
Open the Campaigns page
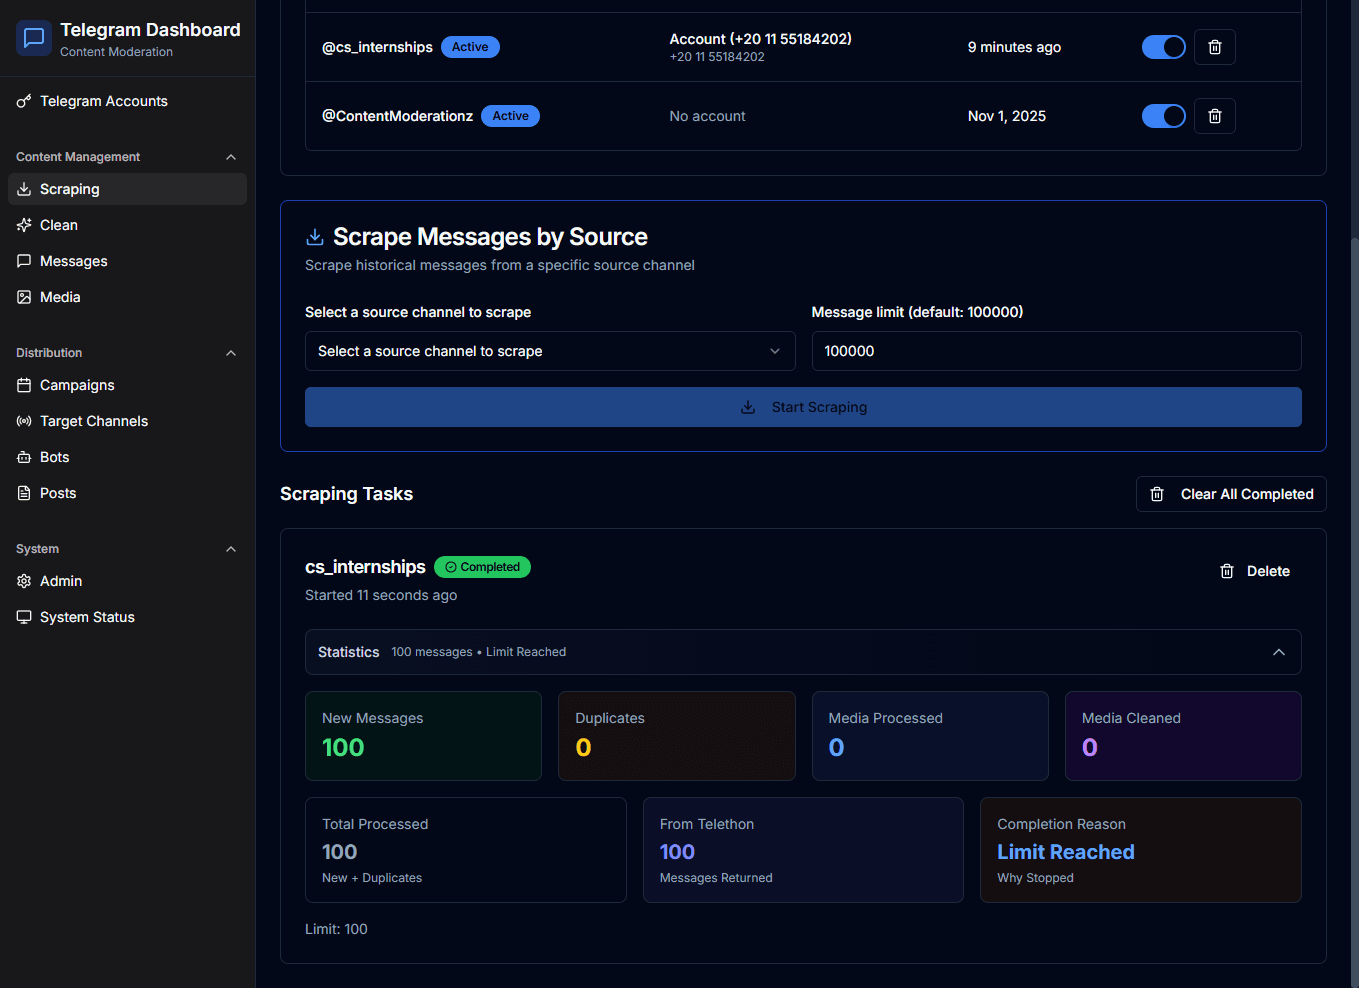(x=127, y=385)
